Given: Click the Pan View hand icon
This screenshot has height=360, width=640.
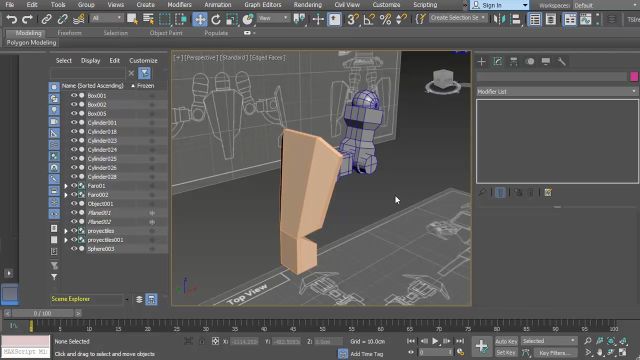Looking at the screenshot, I should pyautogui.click(x=599, y=352).
